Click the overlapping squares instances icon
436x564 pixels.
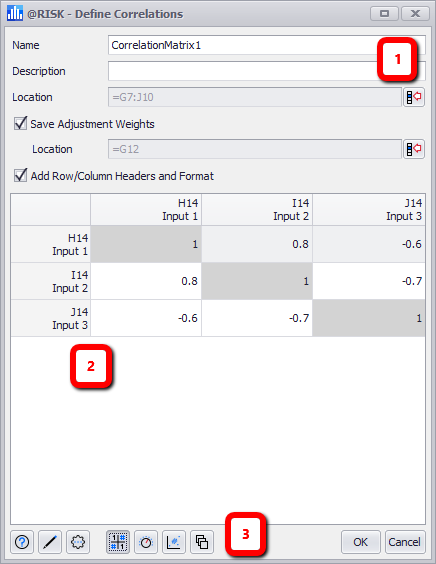click(x=202, y=542)
